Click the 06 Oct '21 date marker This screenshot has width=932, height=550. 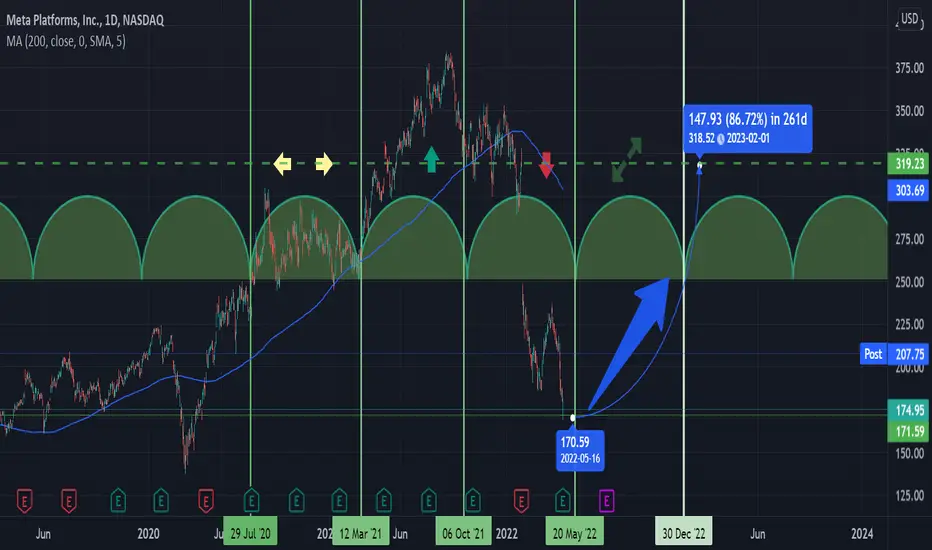point(463,533)
